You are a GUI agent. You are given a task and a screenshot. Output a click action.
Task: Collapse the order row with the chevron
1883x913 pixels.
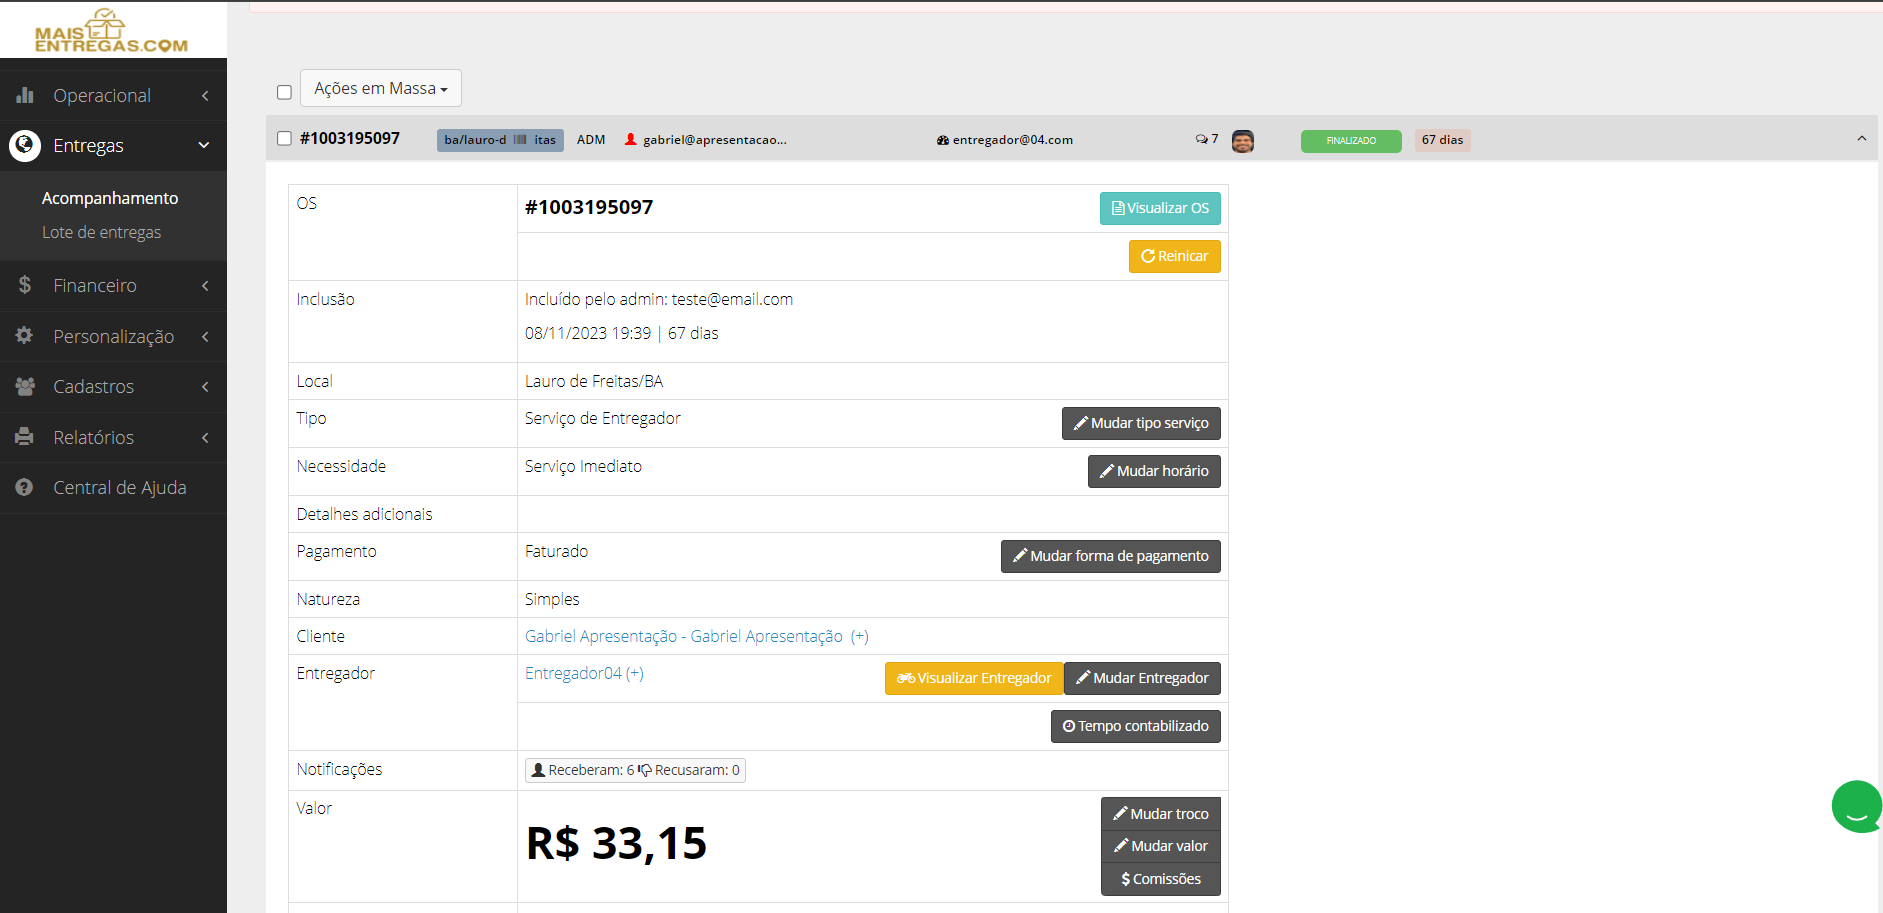click(x=1861, y=139)
